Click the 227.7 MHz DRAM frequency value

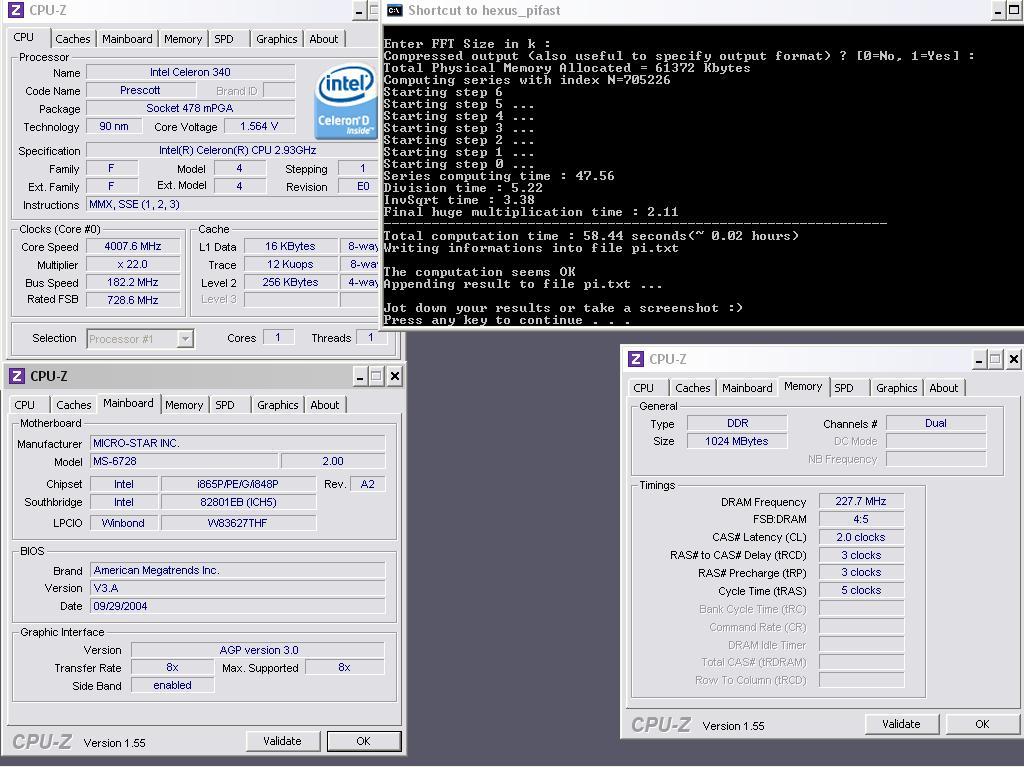pos(861,502)
